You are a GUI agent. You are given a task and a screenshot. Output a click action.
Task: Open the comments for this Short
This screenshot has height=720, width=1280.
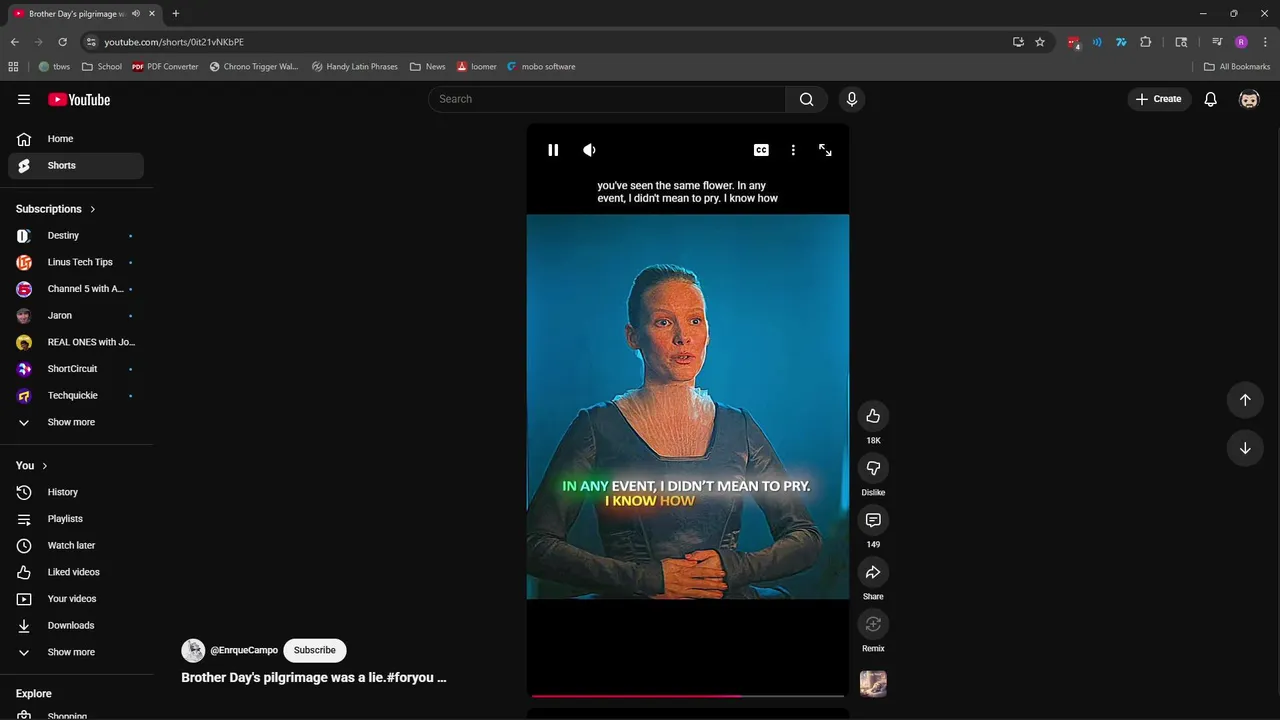pyautogui.click(x=873, y=520)
